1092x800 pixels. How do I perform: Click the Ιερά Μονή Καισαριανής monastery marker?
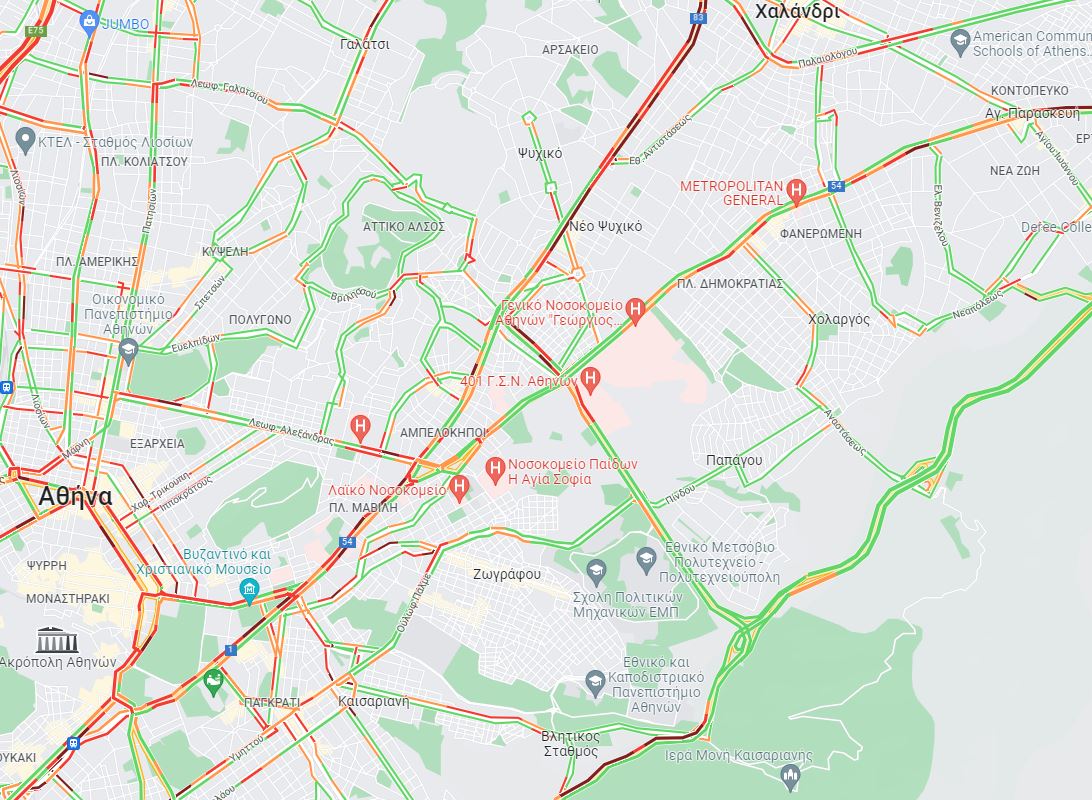[789, 778]
